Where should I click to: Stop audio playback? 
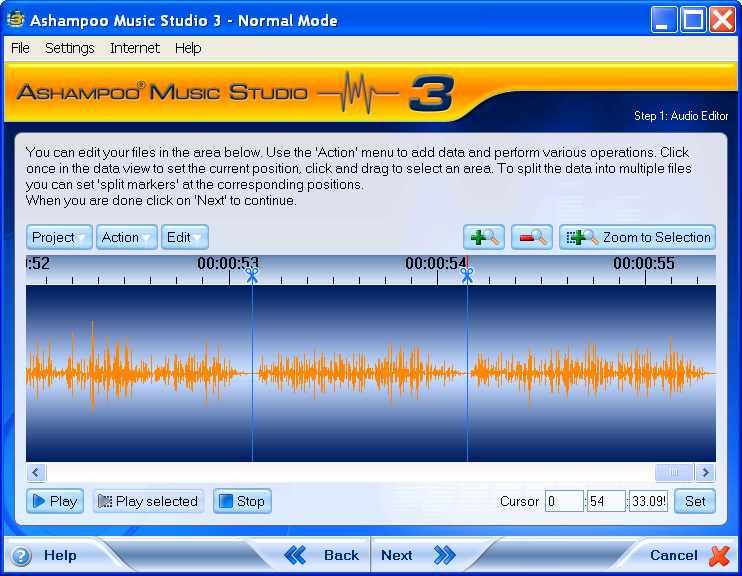pos(242,501)
